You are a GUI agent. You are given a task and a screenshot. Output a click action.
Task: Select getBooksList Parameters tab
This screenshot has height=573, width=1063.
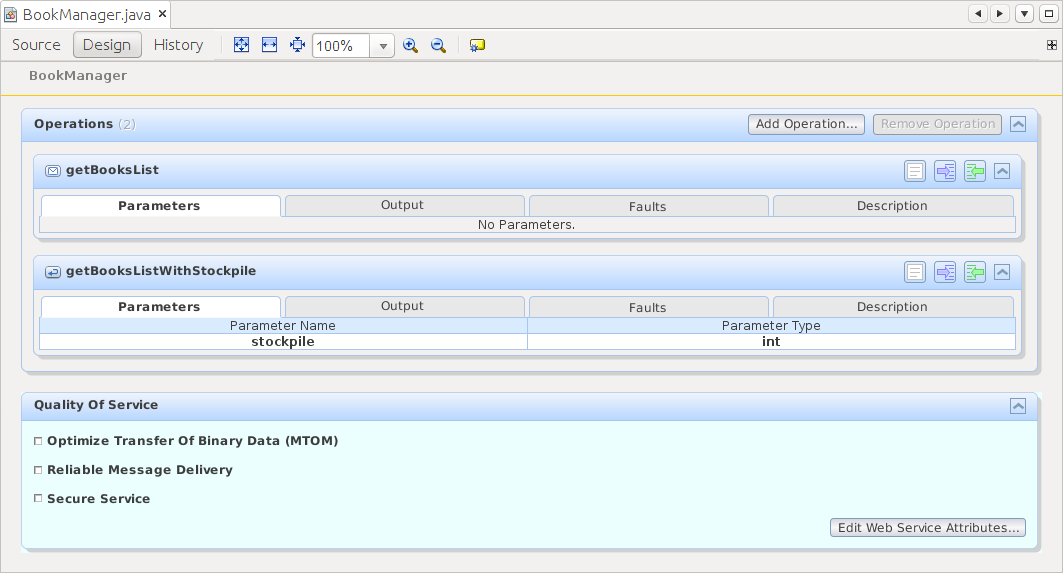point(161,205)
